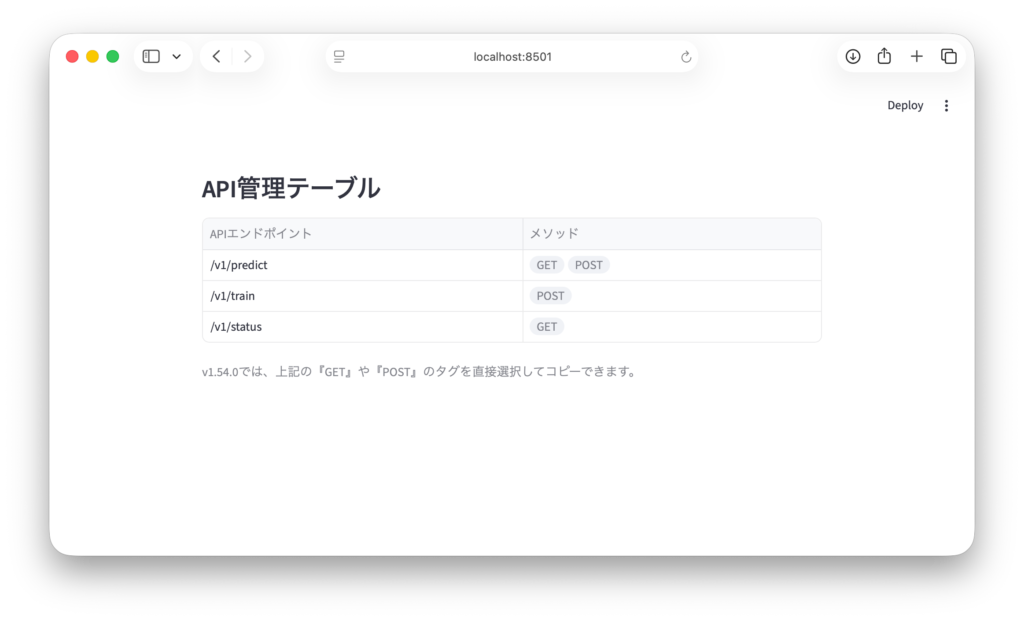The width and height of the screenshot is (1024, 621).
Task: Click the APIエンドポイント column header
Action: tap(261, 234)
